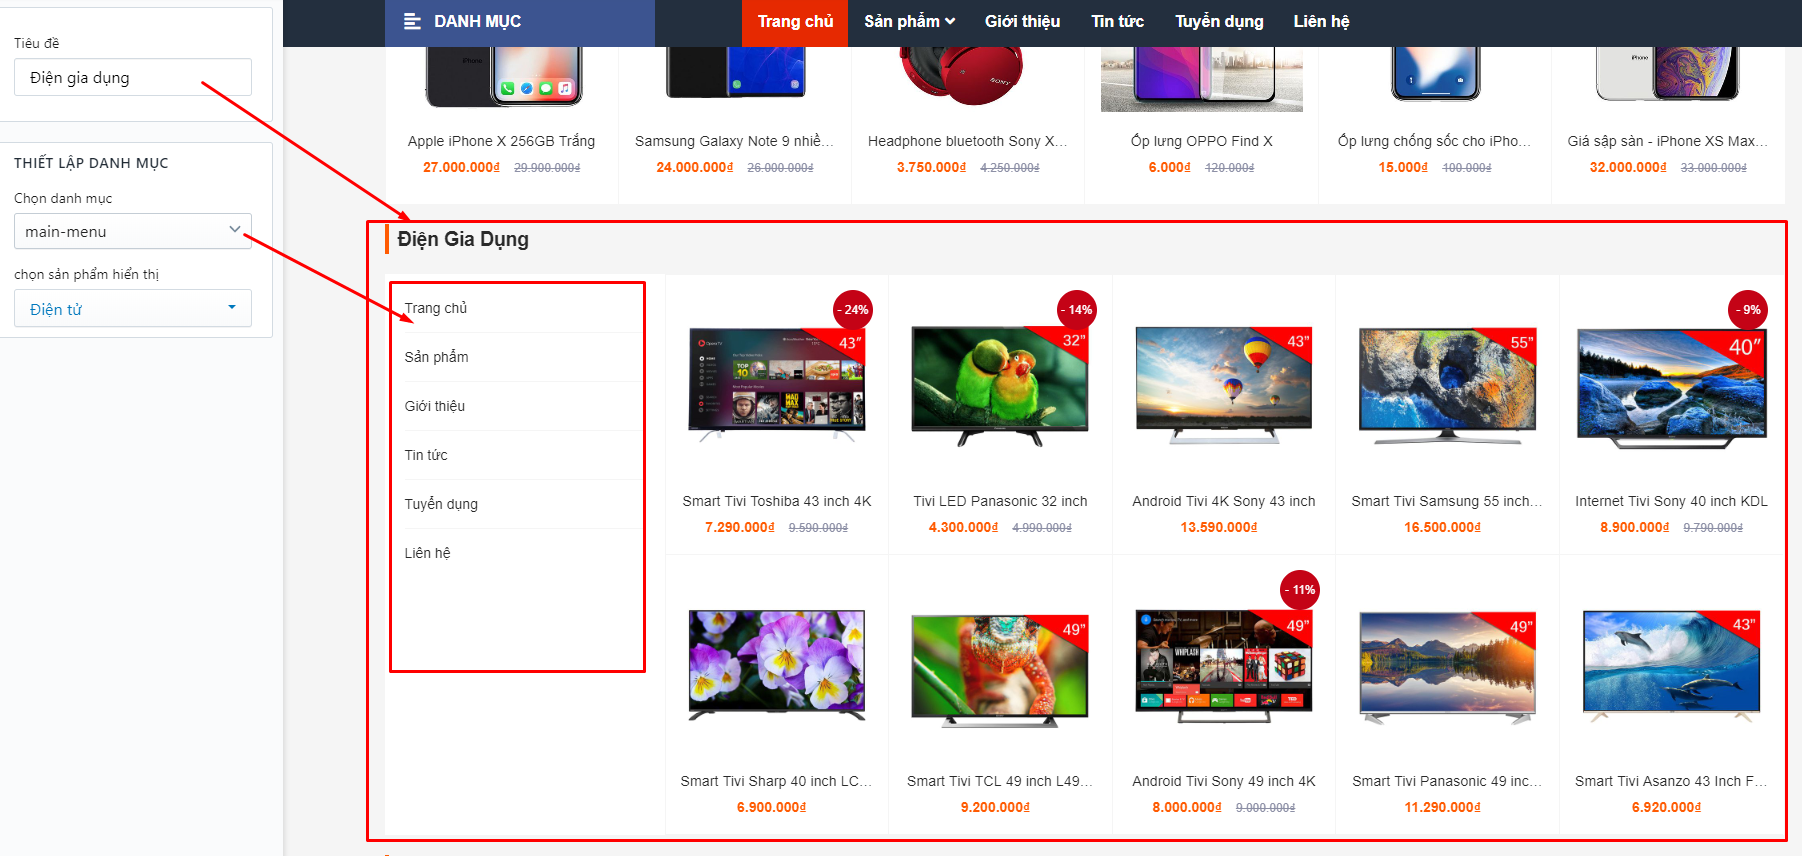Open Liên hệ in top navigation
1802x856 pixels.
(x=1321, y=22)
